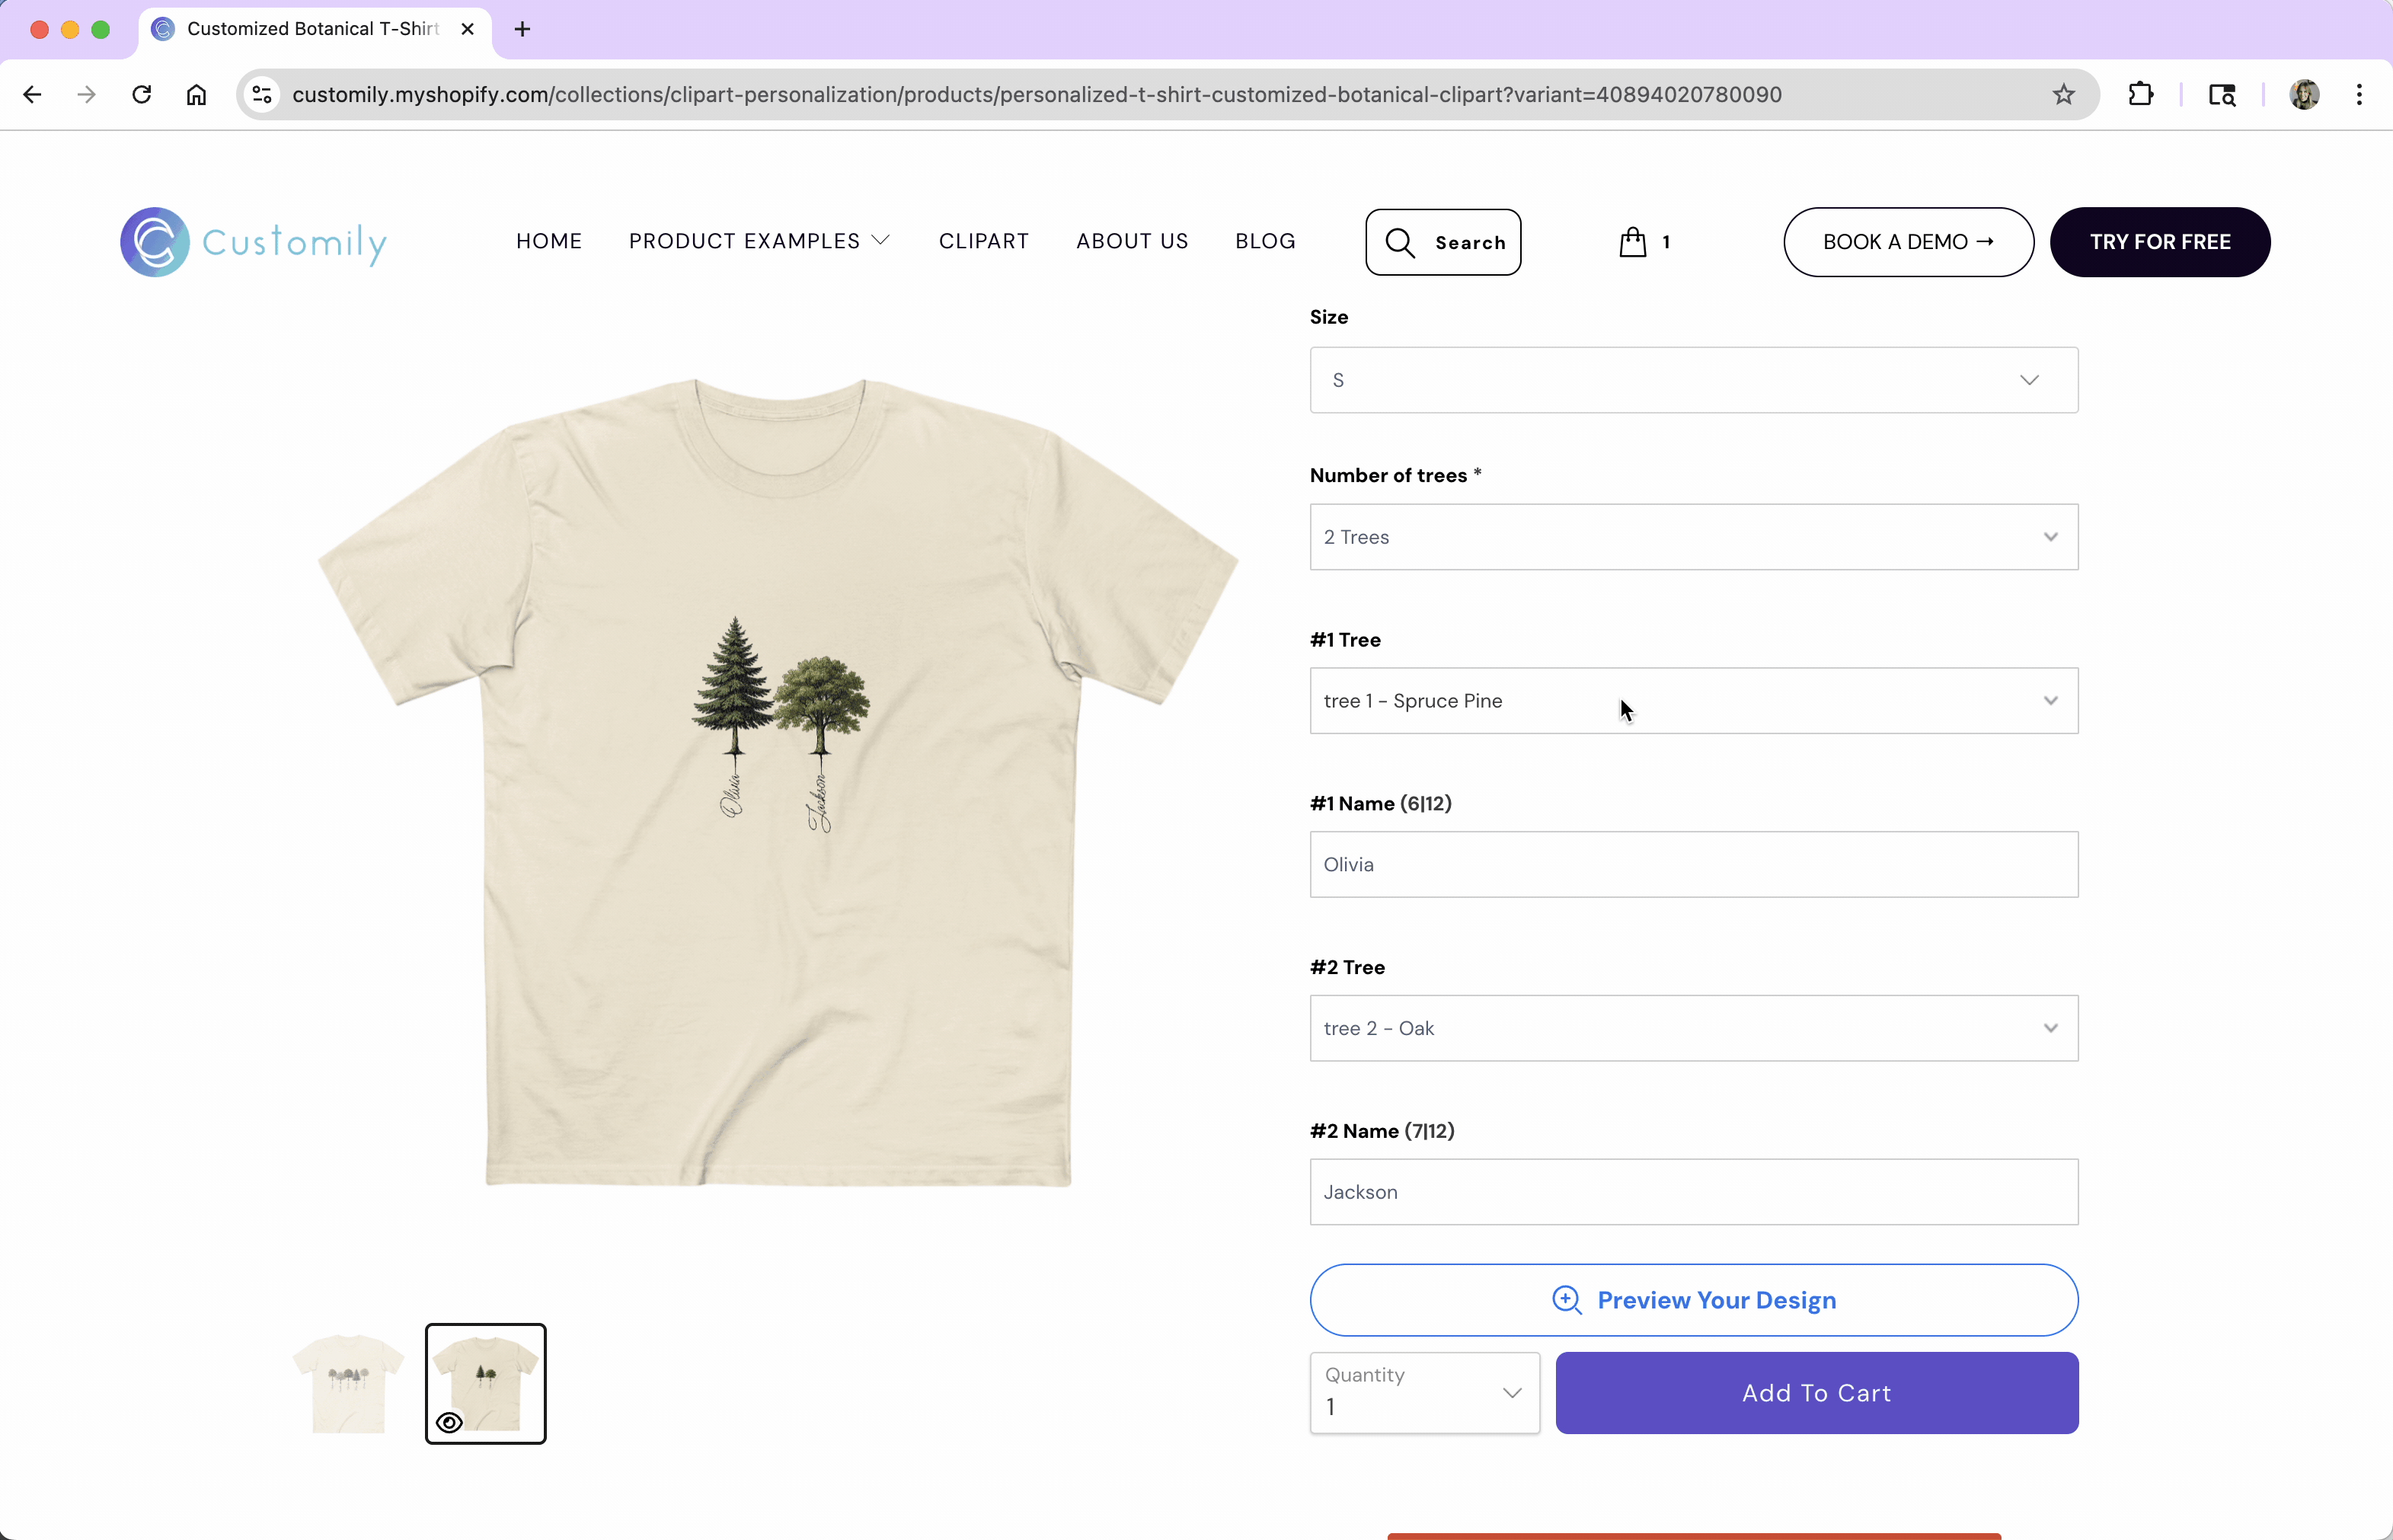Go to browser home page icon
This screenshot has height=1540, width=2393.
(x=196, y=95)
